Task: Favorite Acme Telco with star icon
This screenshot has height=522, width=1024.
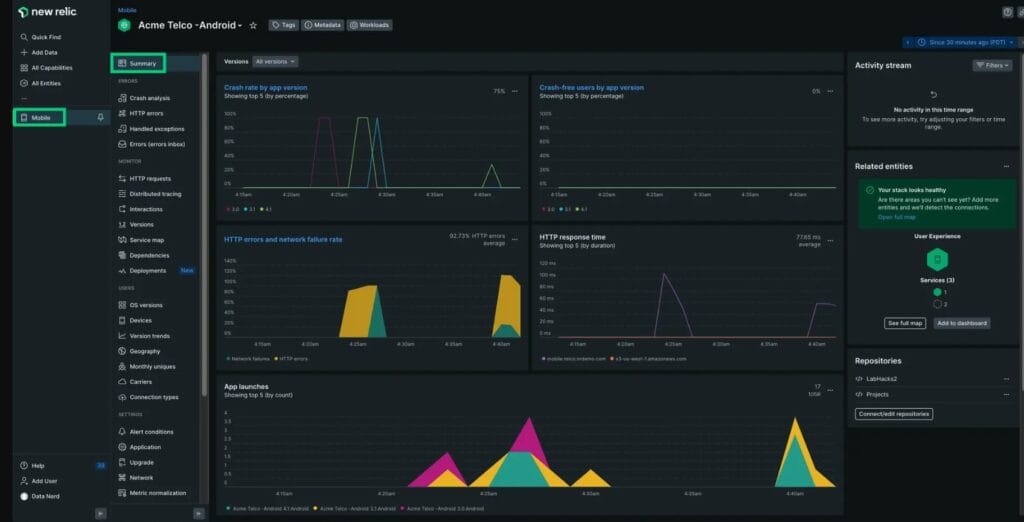Action: (253, 25)
